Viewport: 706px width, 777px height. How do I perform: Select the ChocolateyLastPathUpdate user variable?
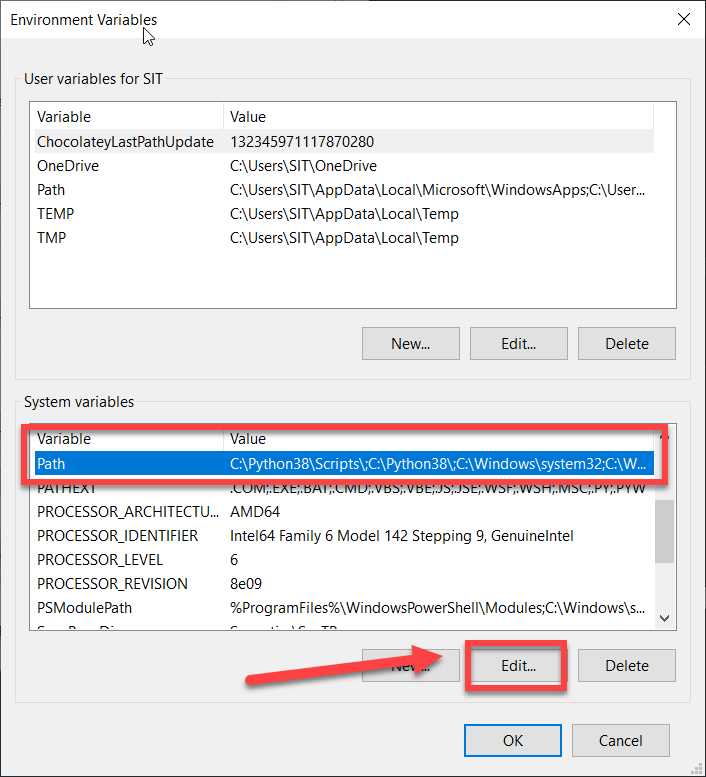pyautogui.click(x=344, y=142)
